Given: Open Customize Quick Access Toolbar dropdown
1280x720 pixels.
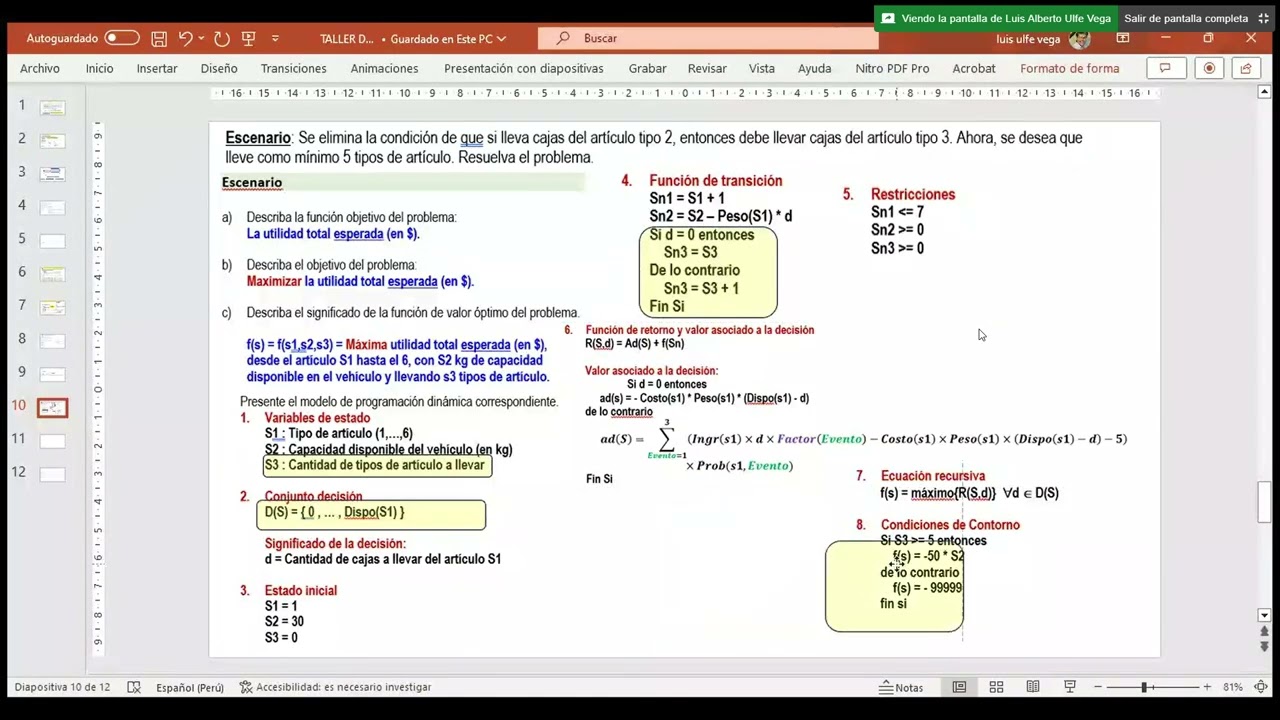Looking at the screenshot, I should tap(276, 39).
